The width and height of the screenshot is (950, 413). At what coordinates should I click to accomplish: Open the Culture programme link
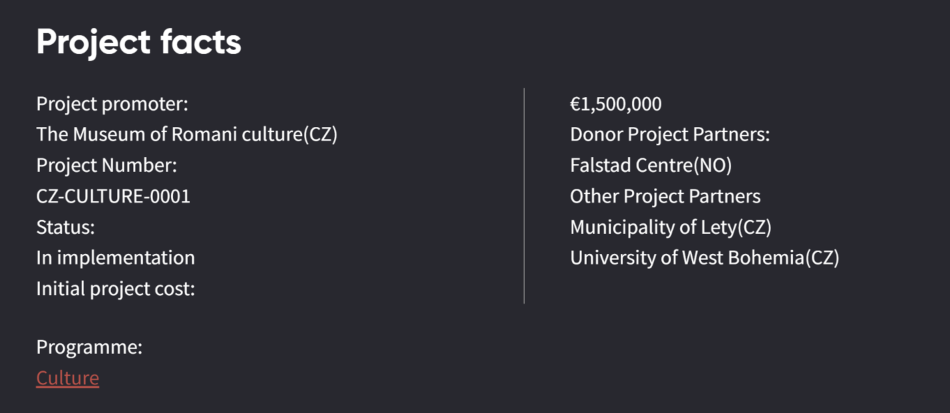point(67,378)
